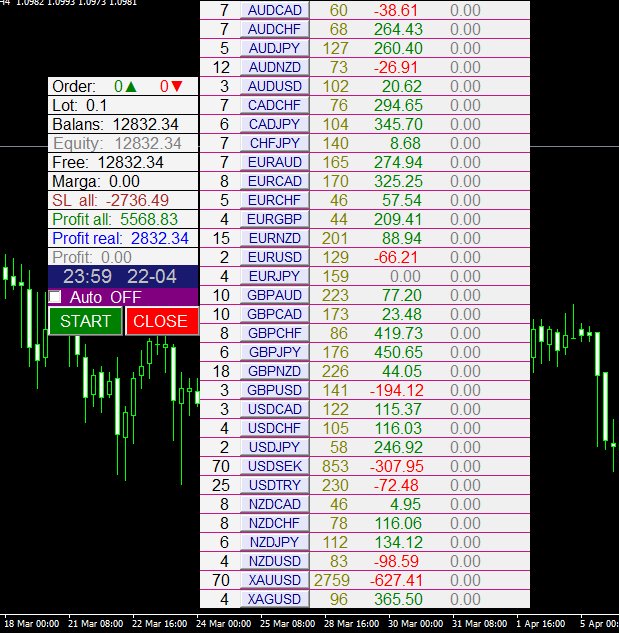This screenshot has width=619, height=633.
Task: Select the EURAUD symbol button
Action: point(275,162)
